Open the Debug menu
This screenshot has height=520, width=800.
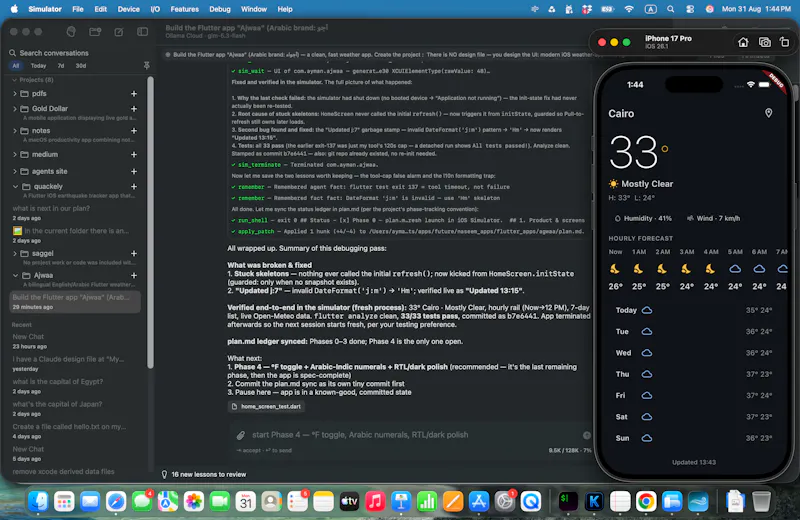pyautogui.click(x=220, y=9)
